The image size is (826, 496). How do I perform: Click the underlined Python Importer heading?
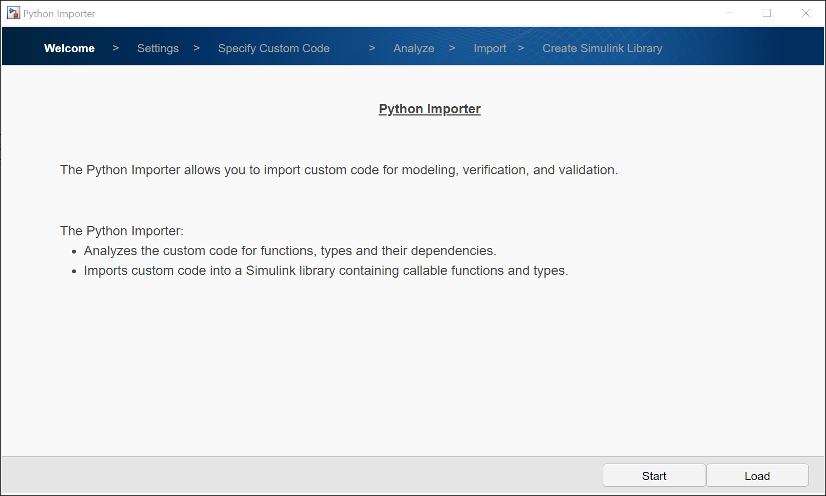pos(429,109)
